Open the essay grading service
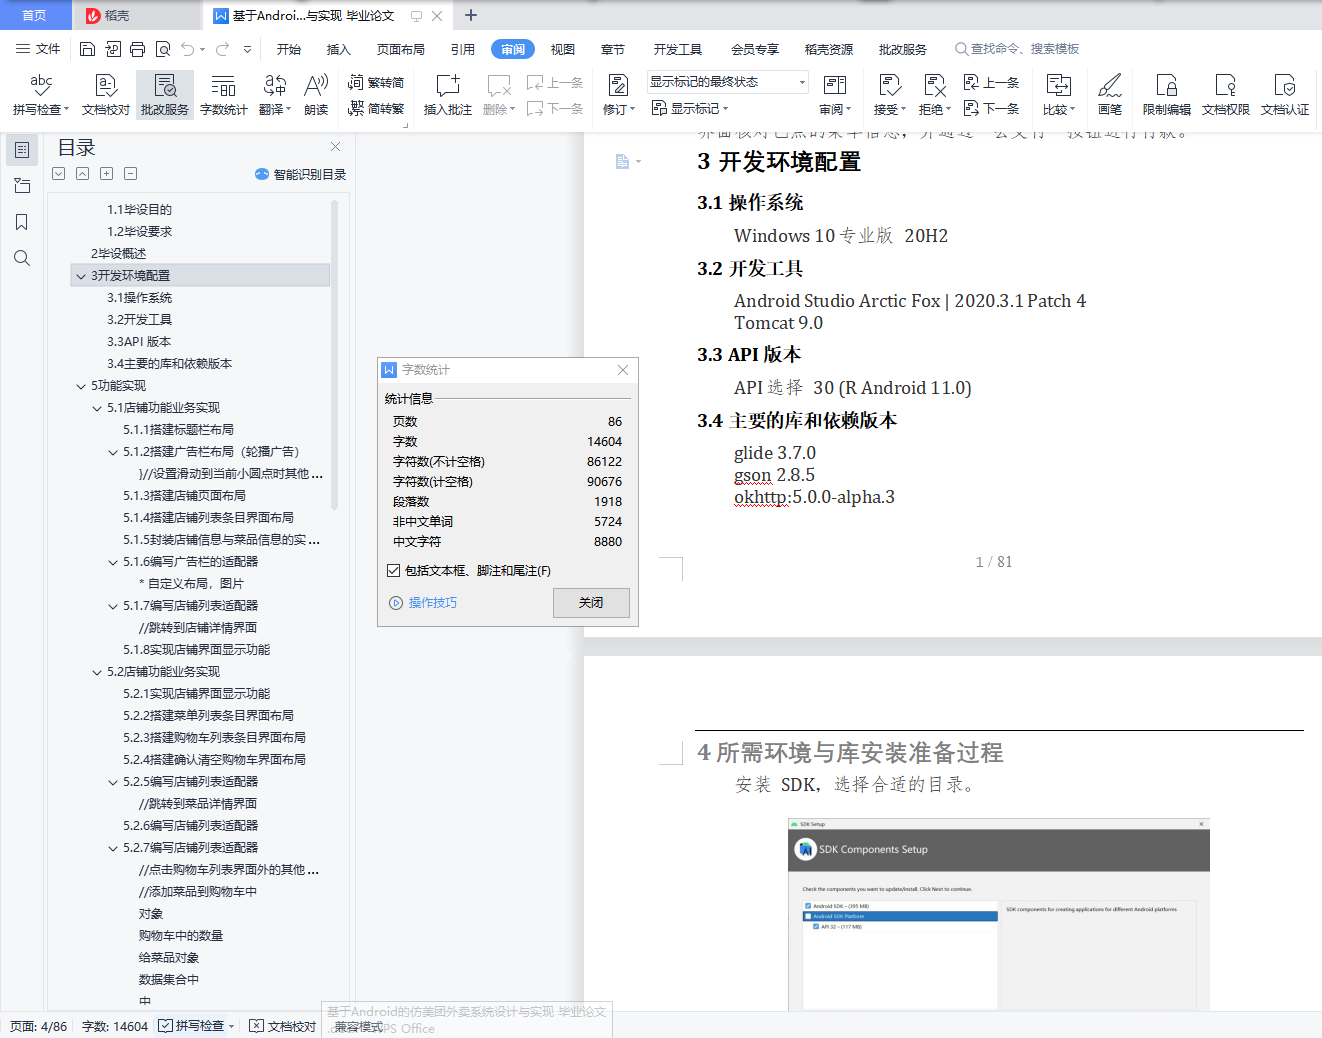The height and width of the screenshot is (1038, 1322). [x=165, y=95]
